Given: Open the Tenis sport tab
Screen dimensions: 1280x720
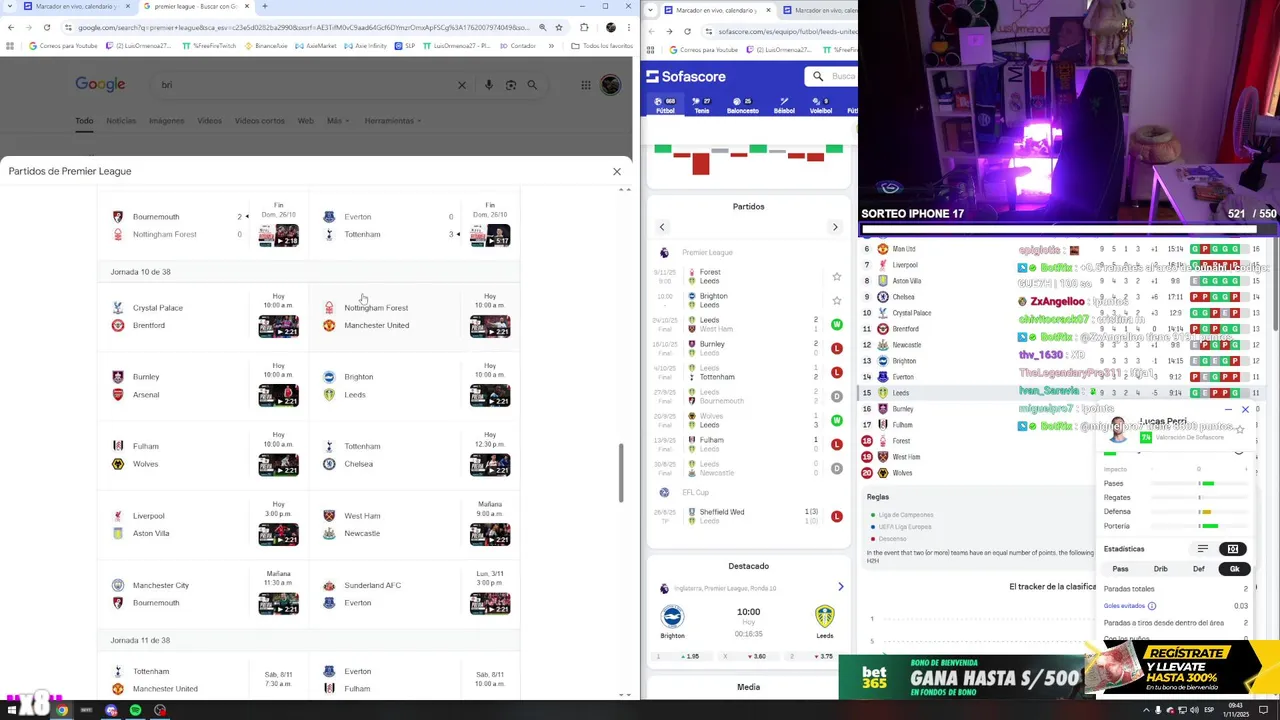Looking at the screenshot, I should coord(702,105).
